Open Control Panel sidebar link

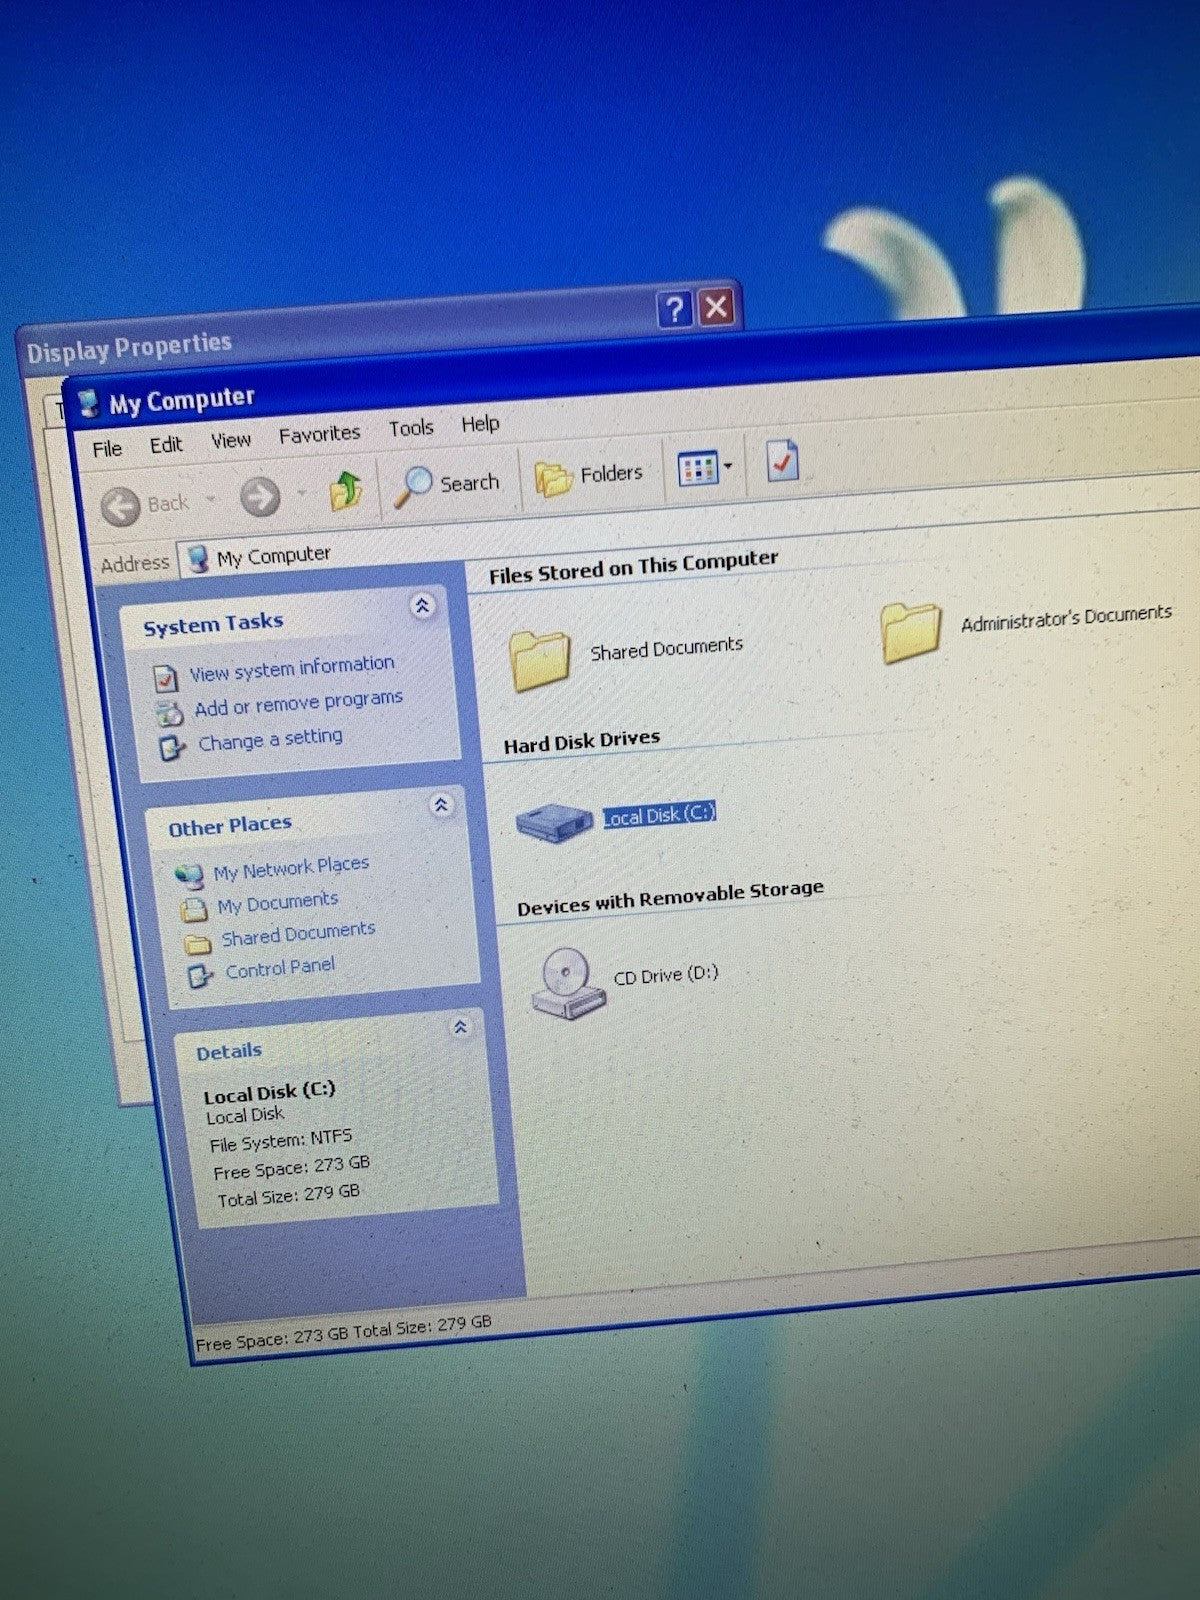coord(280,968)
